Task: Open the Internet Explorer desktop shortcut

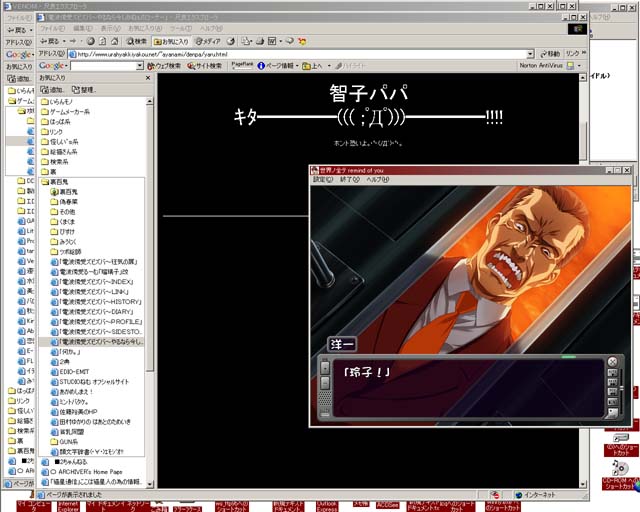Action: pyautogui.click(x=68, y=506)
